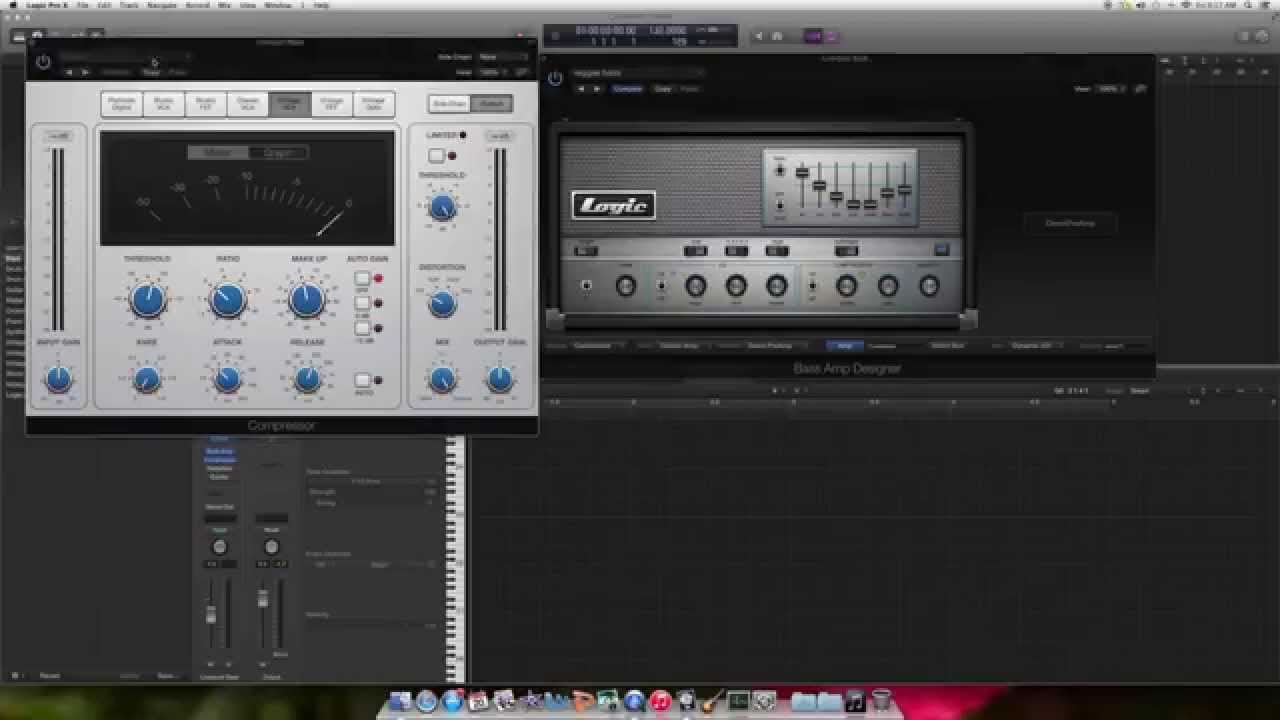
Task: Enable Auto release button
Action: [x=362, y=380]
